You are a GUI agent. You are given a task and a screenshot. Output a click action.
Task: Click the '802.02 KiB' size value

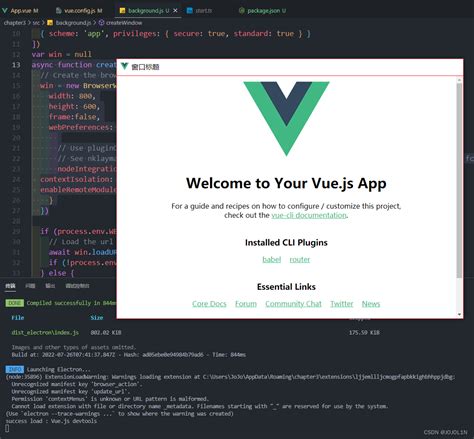point(106,332)
